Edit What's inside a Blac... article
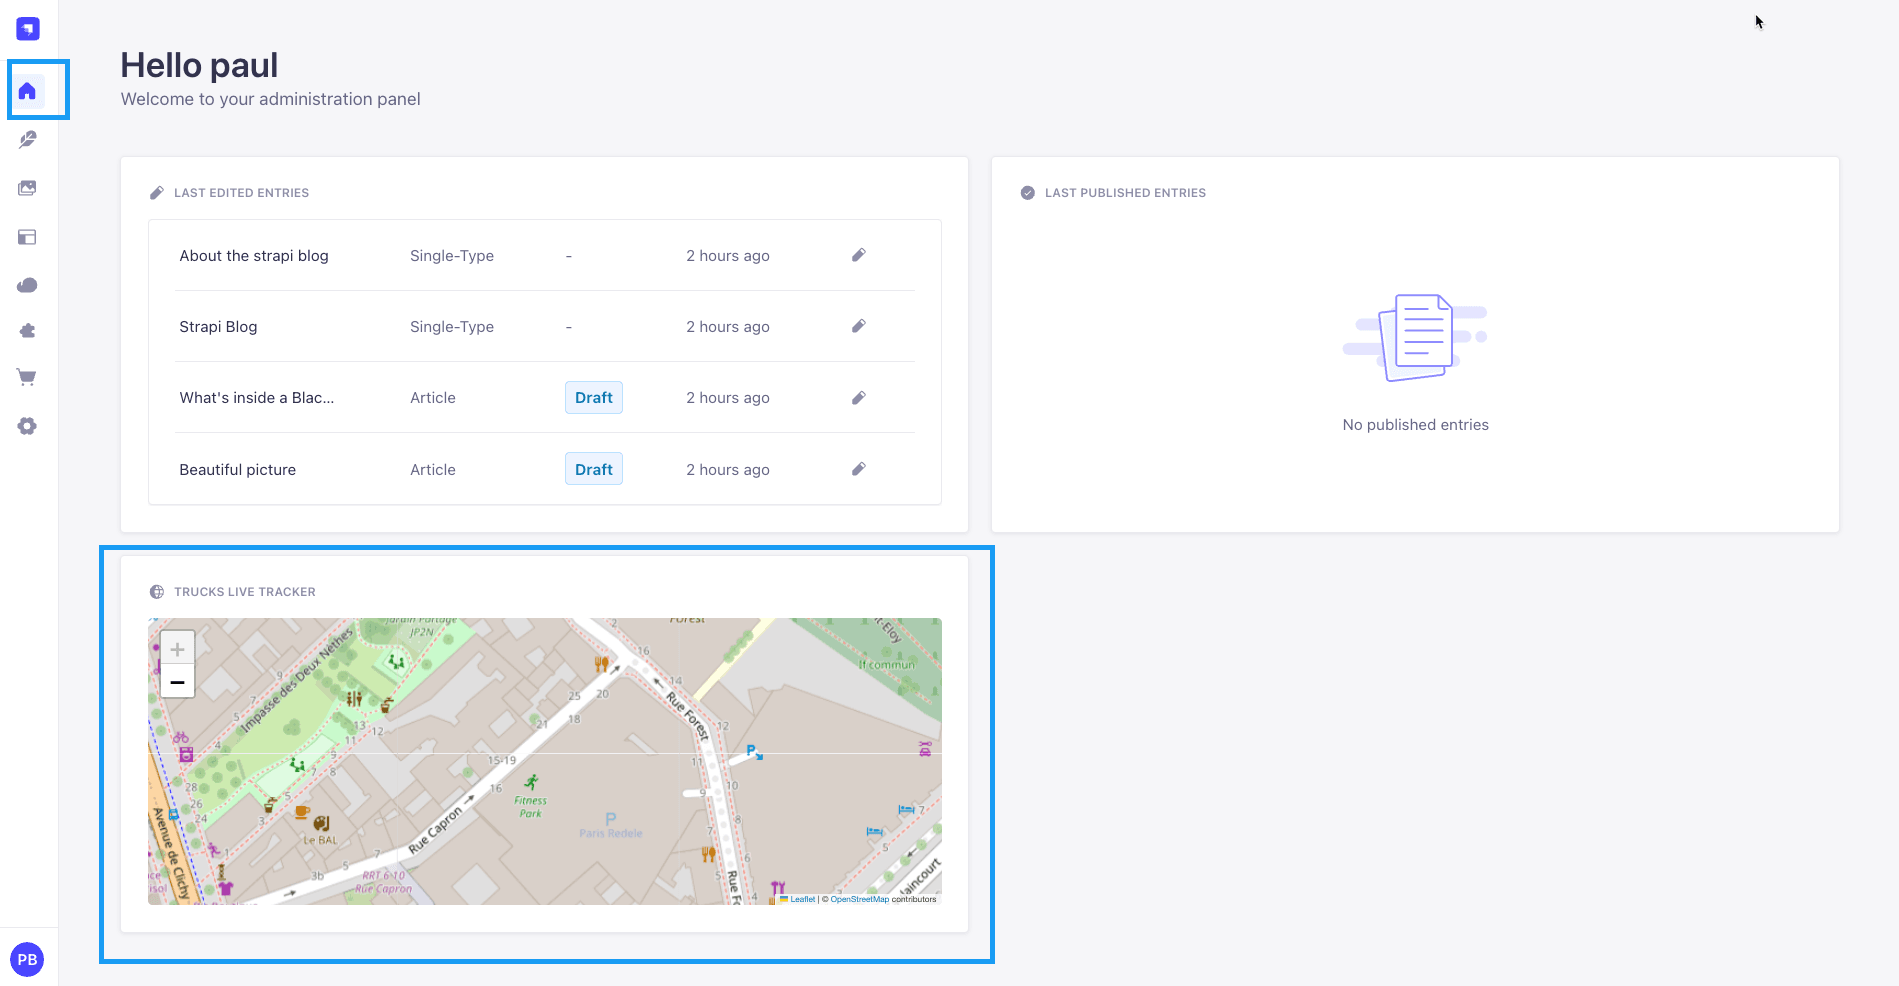The width and height of the screenshot is (1899, 986). [858, 398]
